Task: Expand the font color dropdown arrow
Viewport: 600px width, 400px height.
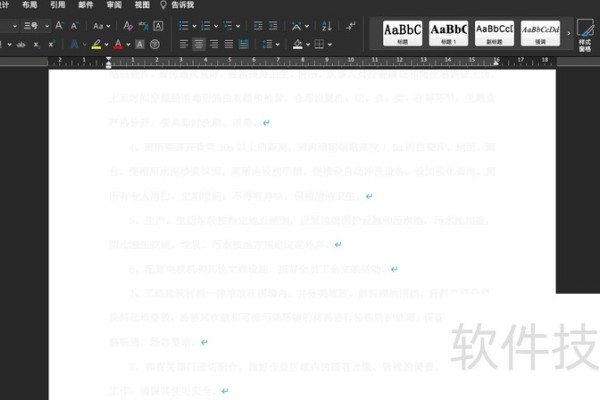Action: pos(128,45)
